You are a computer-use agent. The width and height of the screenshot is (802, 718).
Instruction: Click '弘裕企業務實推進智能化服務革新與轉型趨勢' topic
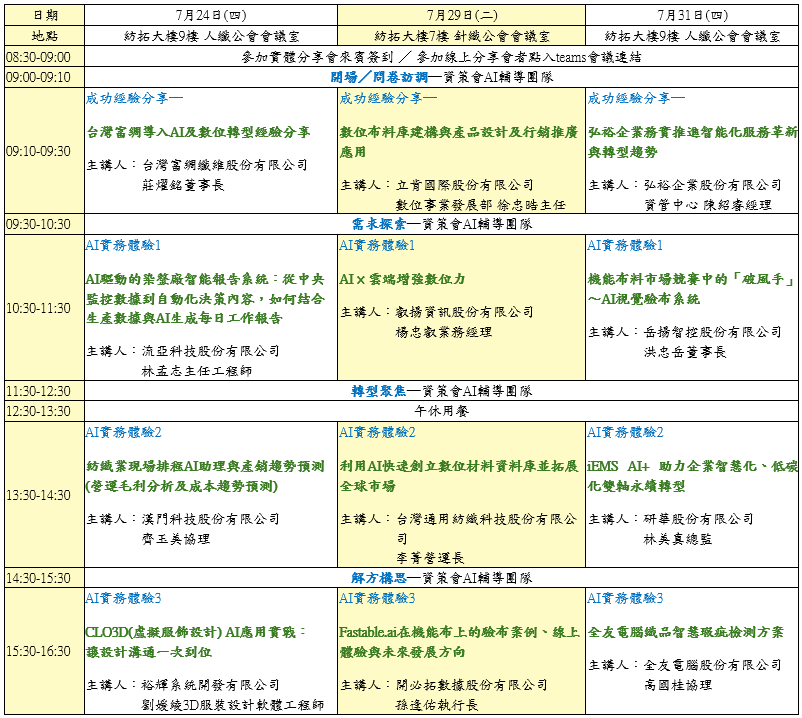click(693, 142)
